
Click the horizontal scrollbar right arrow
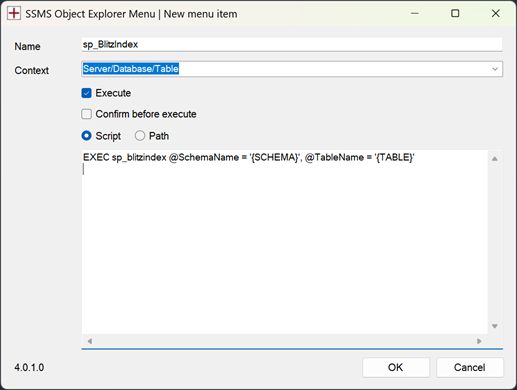coord(479,341)
